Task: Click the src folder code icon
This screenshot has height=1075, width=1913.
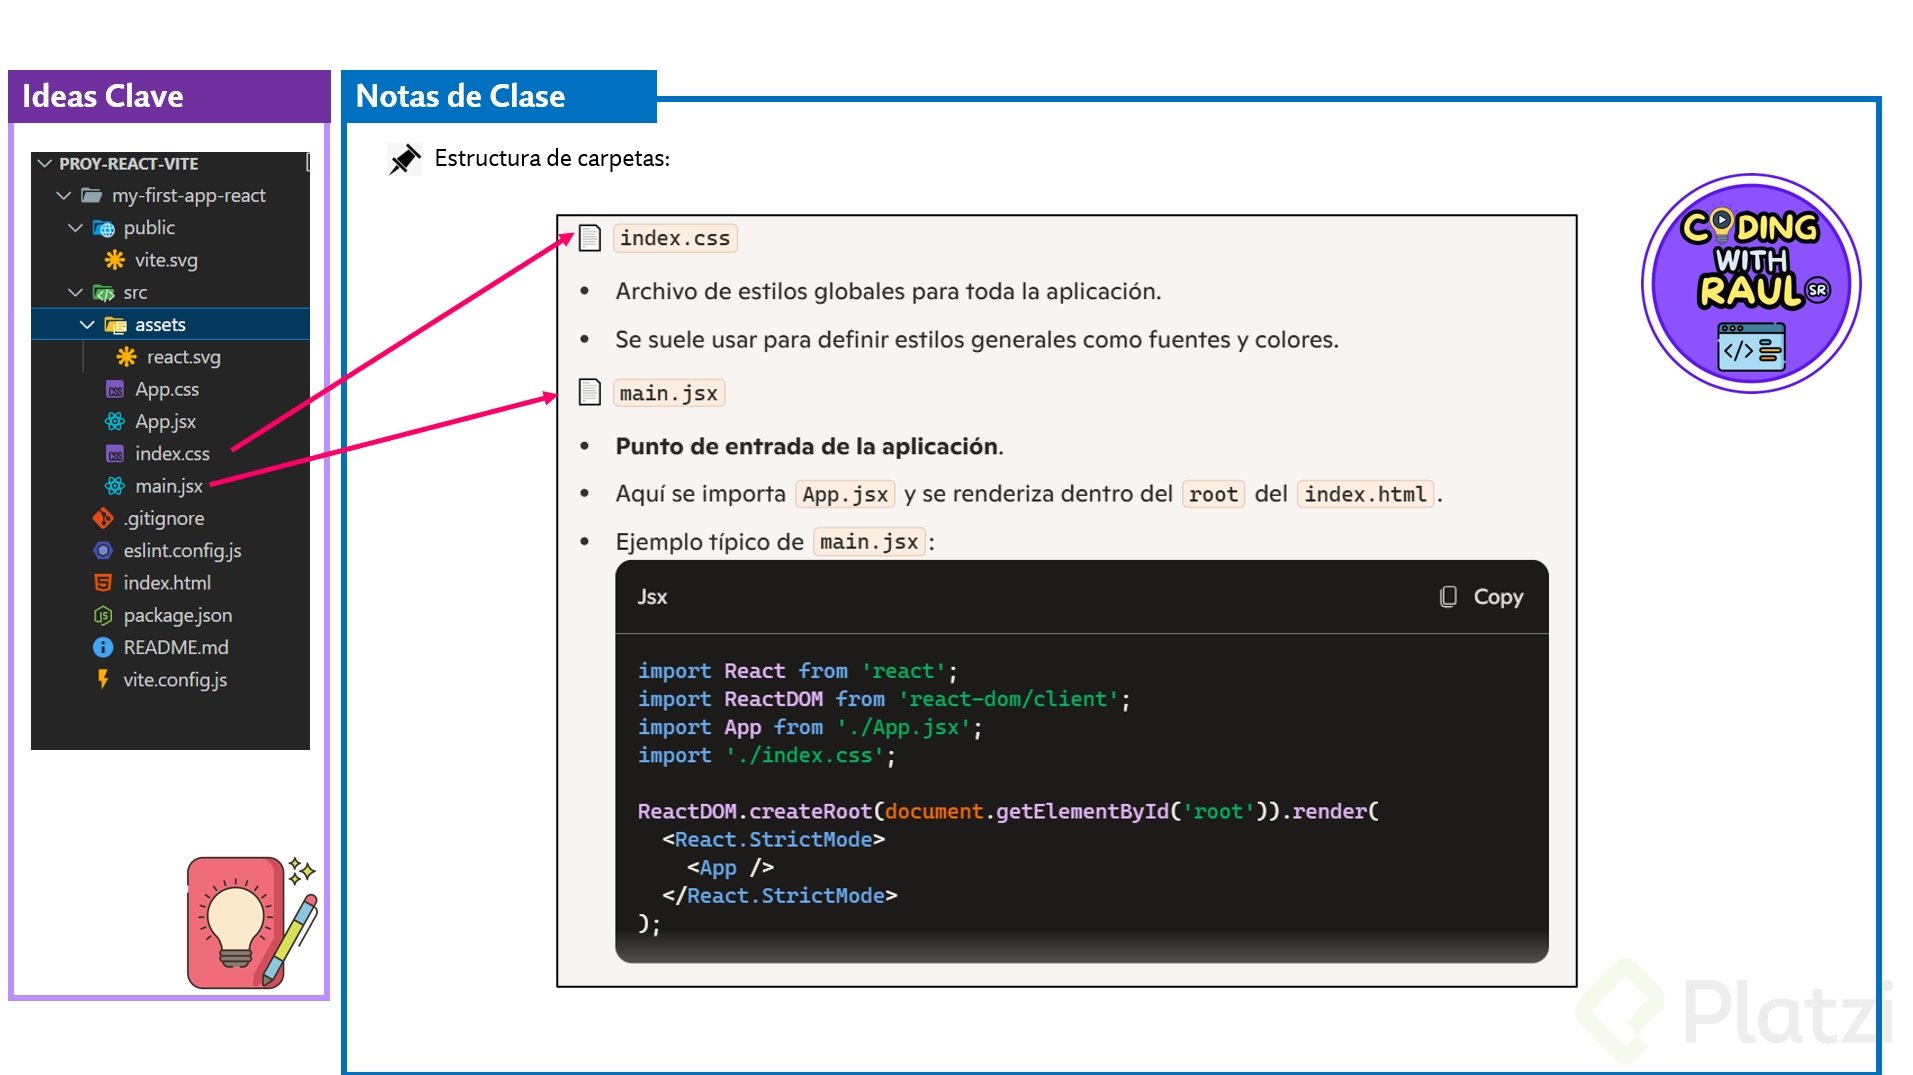Action: 103,293
